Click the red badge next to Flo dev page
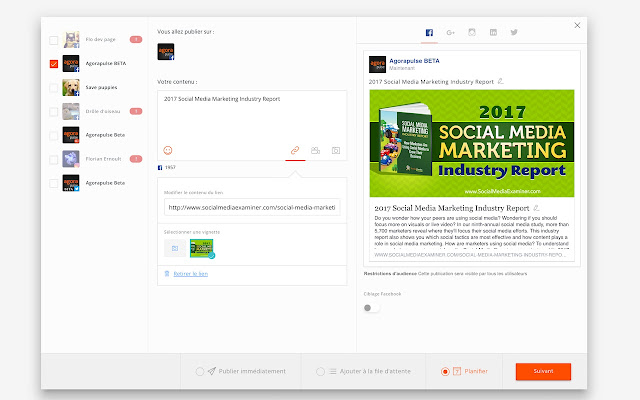 point(136,40)
